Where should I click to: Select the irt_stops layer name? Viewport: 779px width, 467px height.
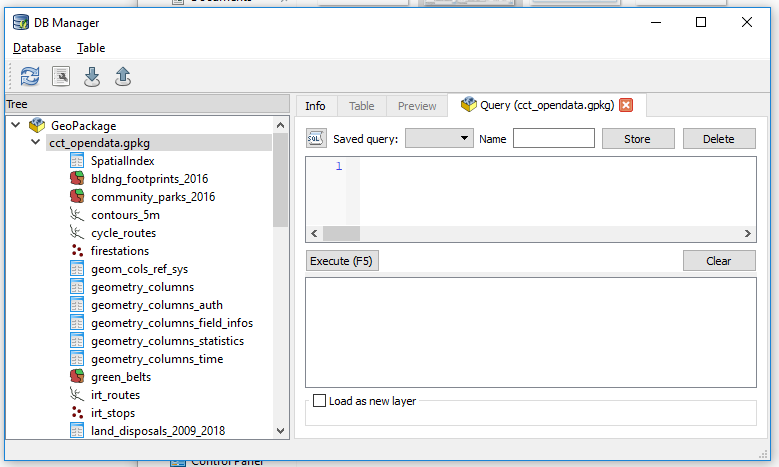point(113,413)
